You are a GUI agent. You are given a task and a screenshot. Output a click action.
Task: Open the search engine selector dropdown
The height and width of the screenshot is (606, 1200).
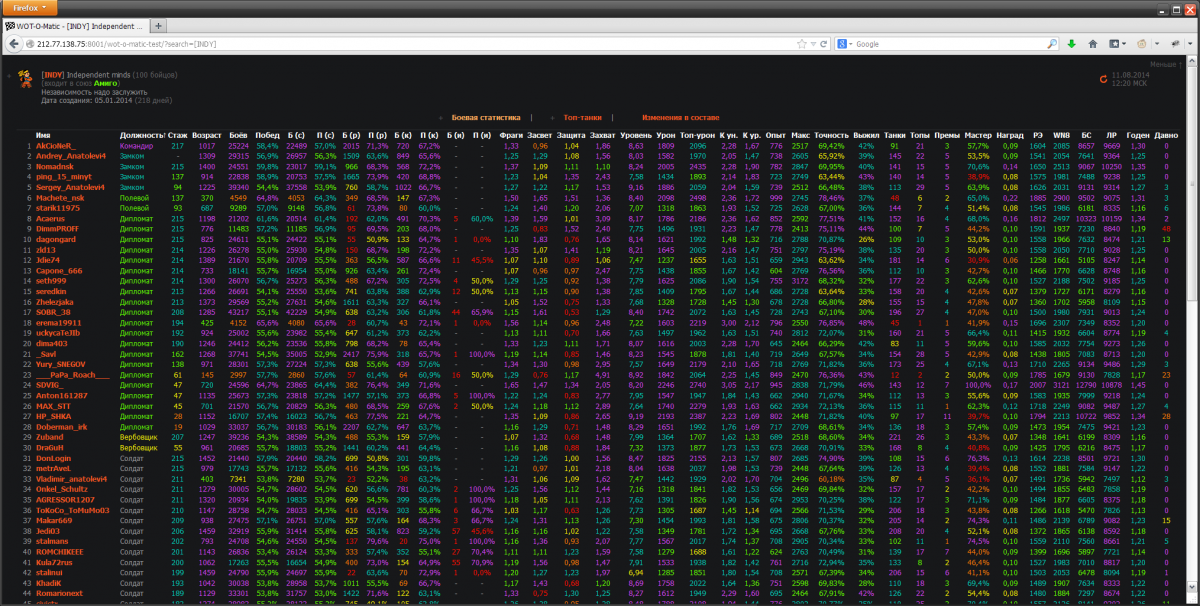point(846,44)
